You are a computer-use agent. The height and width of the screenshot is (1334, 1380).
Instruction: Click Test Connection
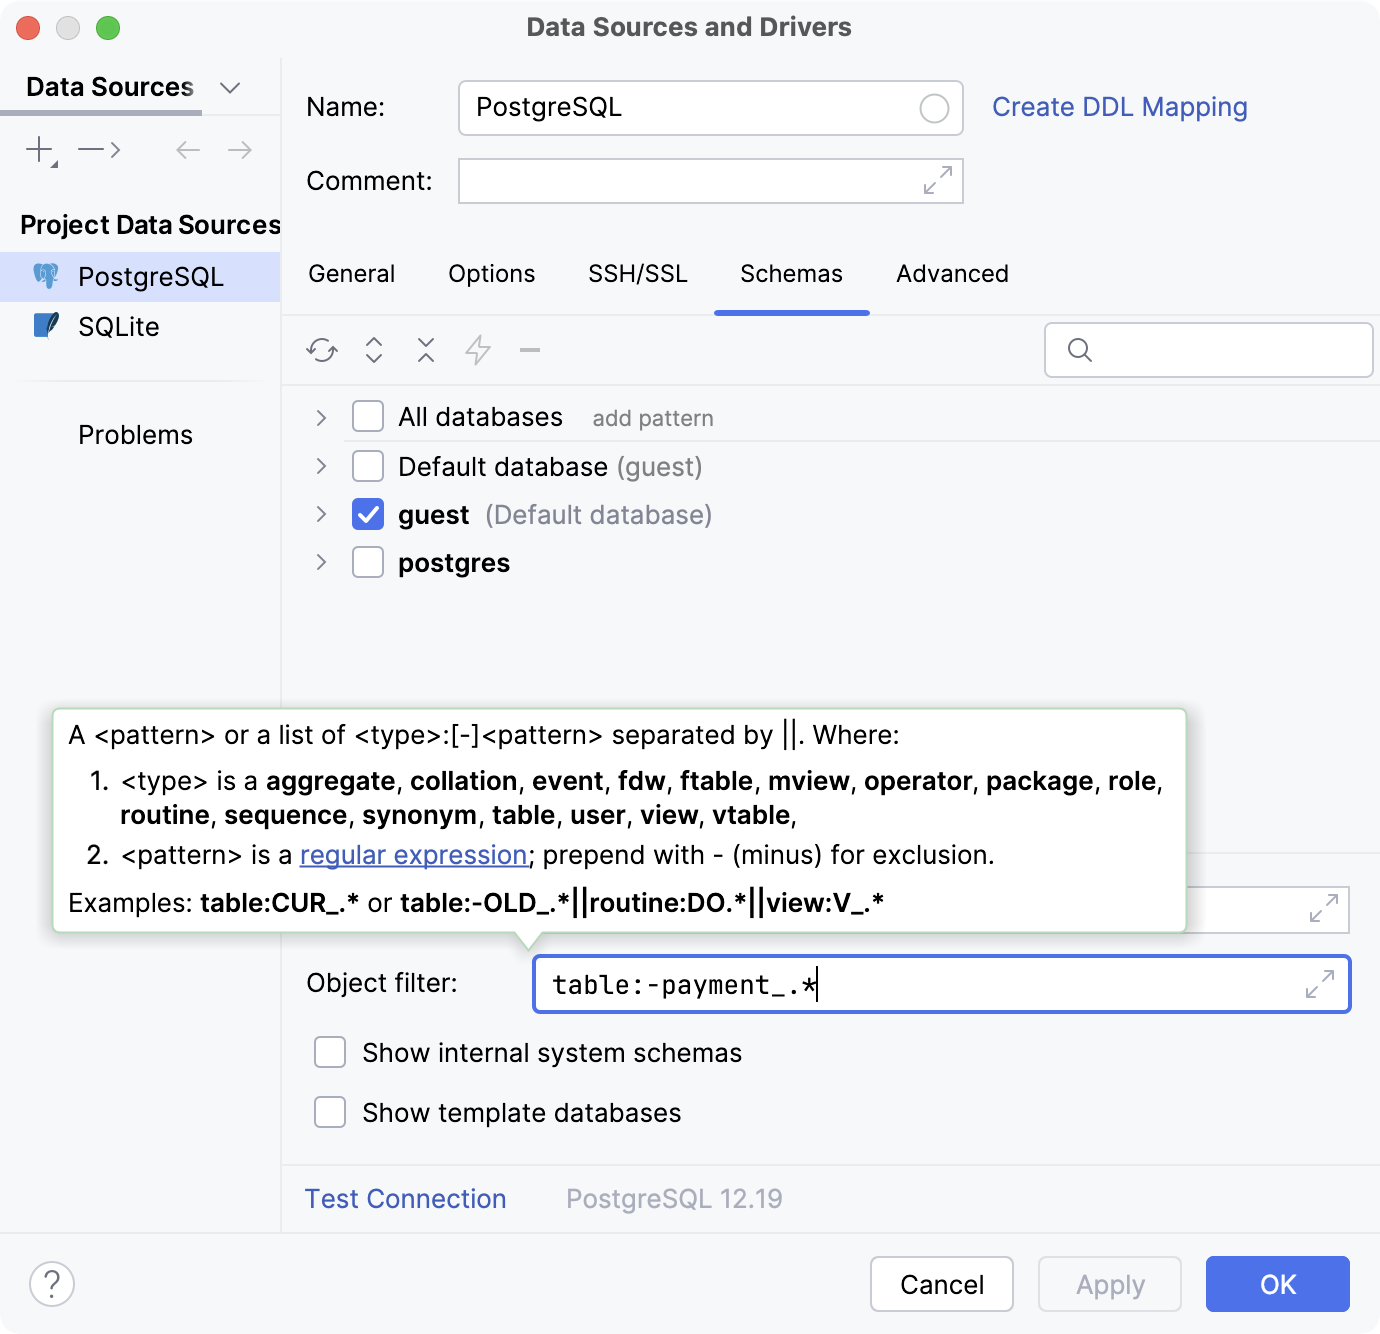coord(405,1198)
